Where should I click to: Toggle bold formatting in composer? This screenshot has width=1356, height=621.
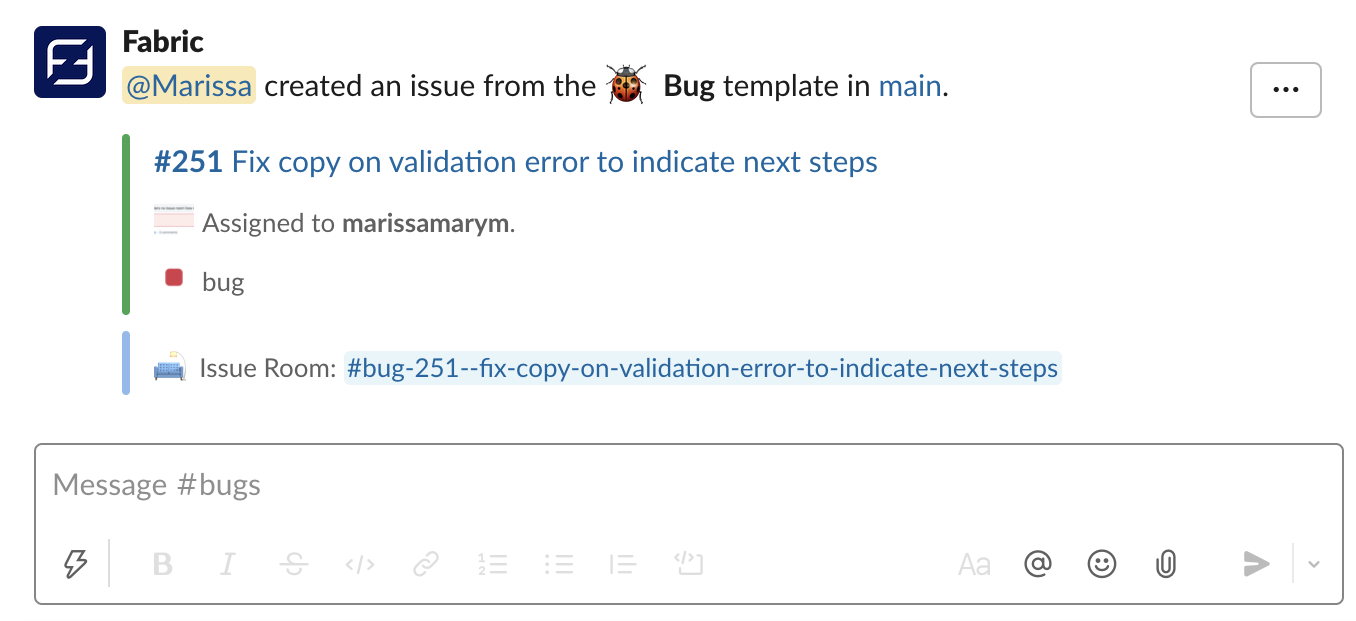pos(162,564)
